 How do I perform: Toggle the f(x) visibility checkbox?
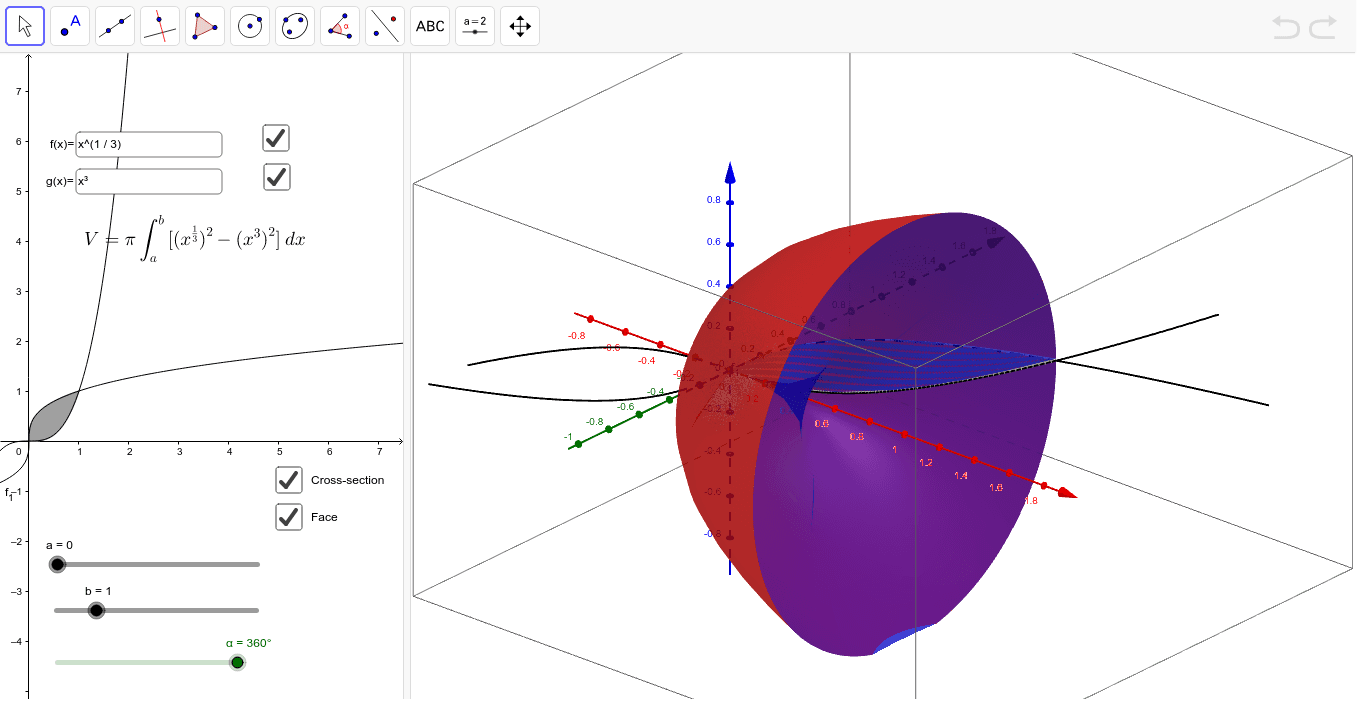point(275,138)
